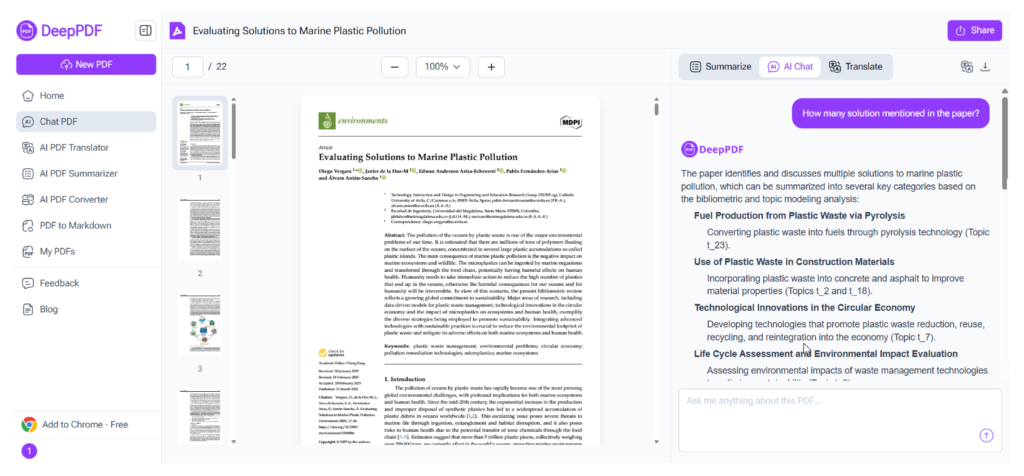Click the Share button
Viewport: 1024px width, 476px height.
click(x=974, y=31)
